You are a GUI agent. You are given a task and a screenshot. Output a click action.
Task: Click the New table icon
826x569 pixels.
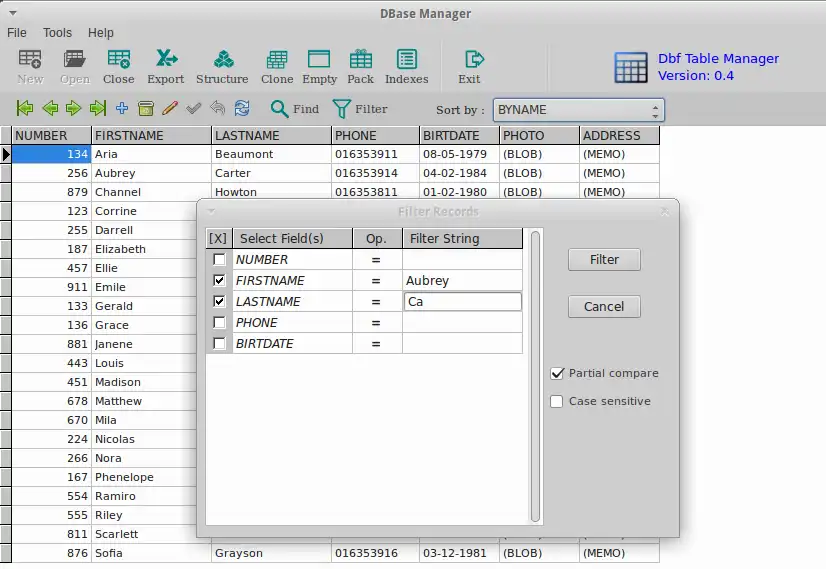pos(30,67)
